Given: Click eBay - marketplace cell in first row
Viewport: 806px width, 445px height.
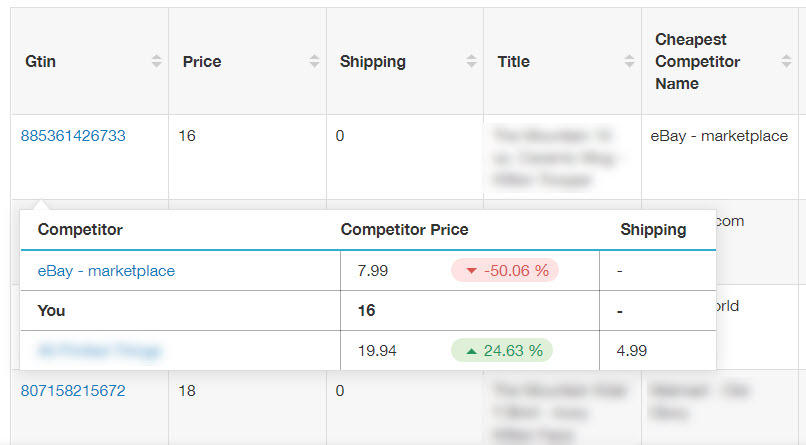Looking at the screenshot, I should point(718,136).
